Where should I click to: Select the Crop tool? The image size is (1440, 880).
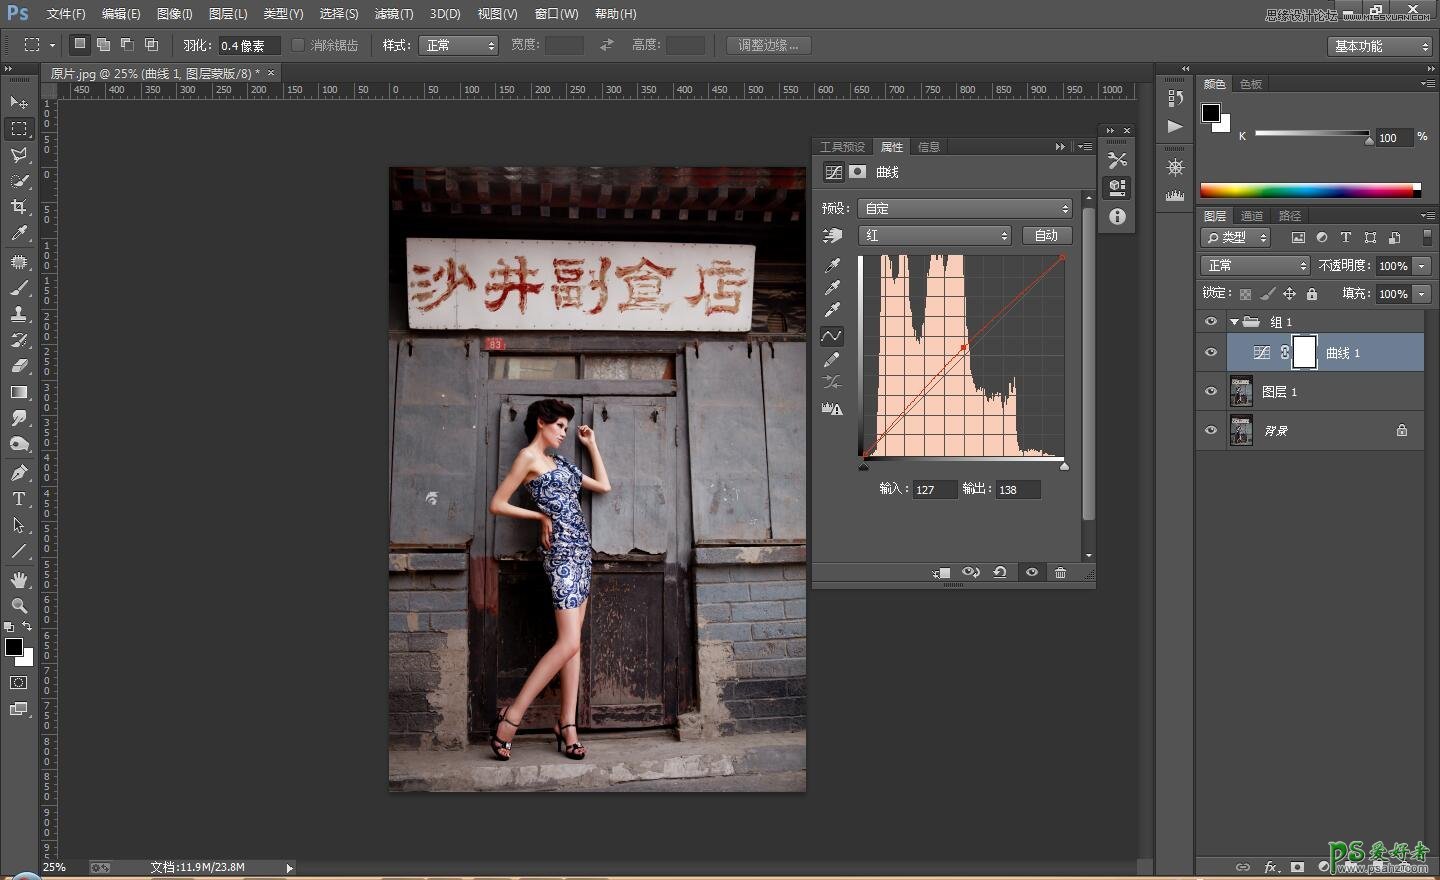pos(19,207)
